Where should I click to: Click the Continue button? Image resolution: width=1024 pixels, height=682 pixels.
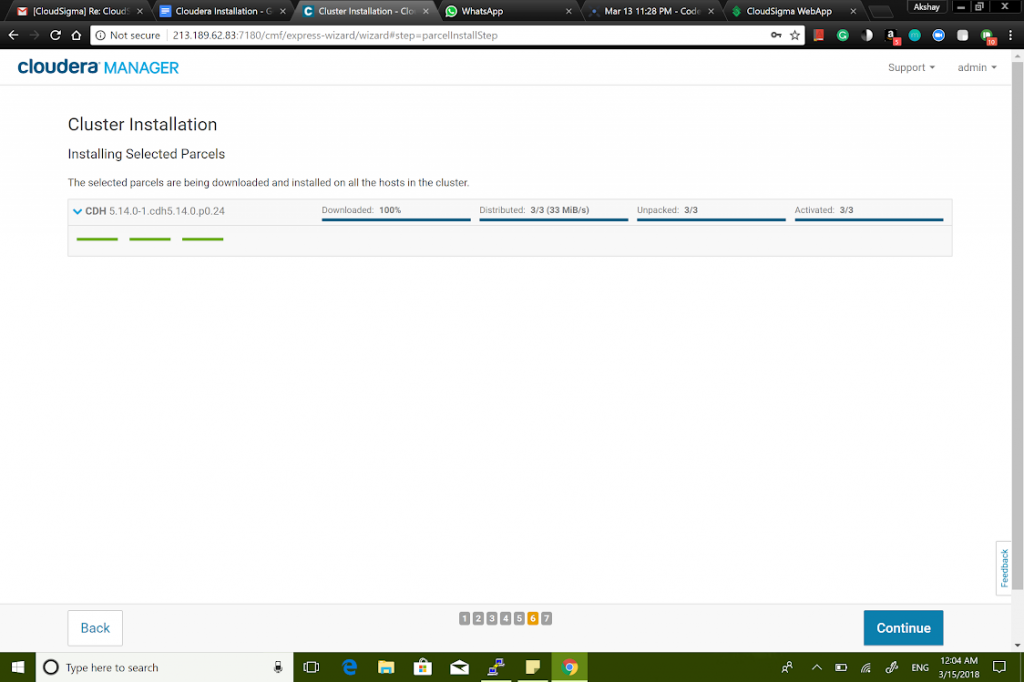tap(902, 628)
